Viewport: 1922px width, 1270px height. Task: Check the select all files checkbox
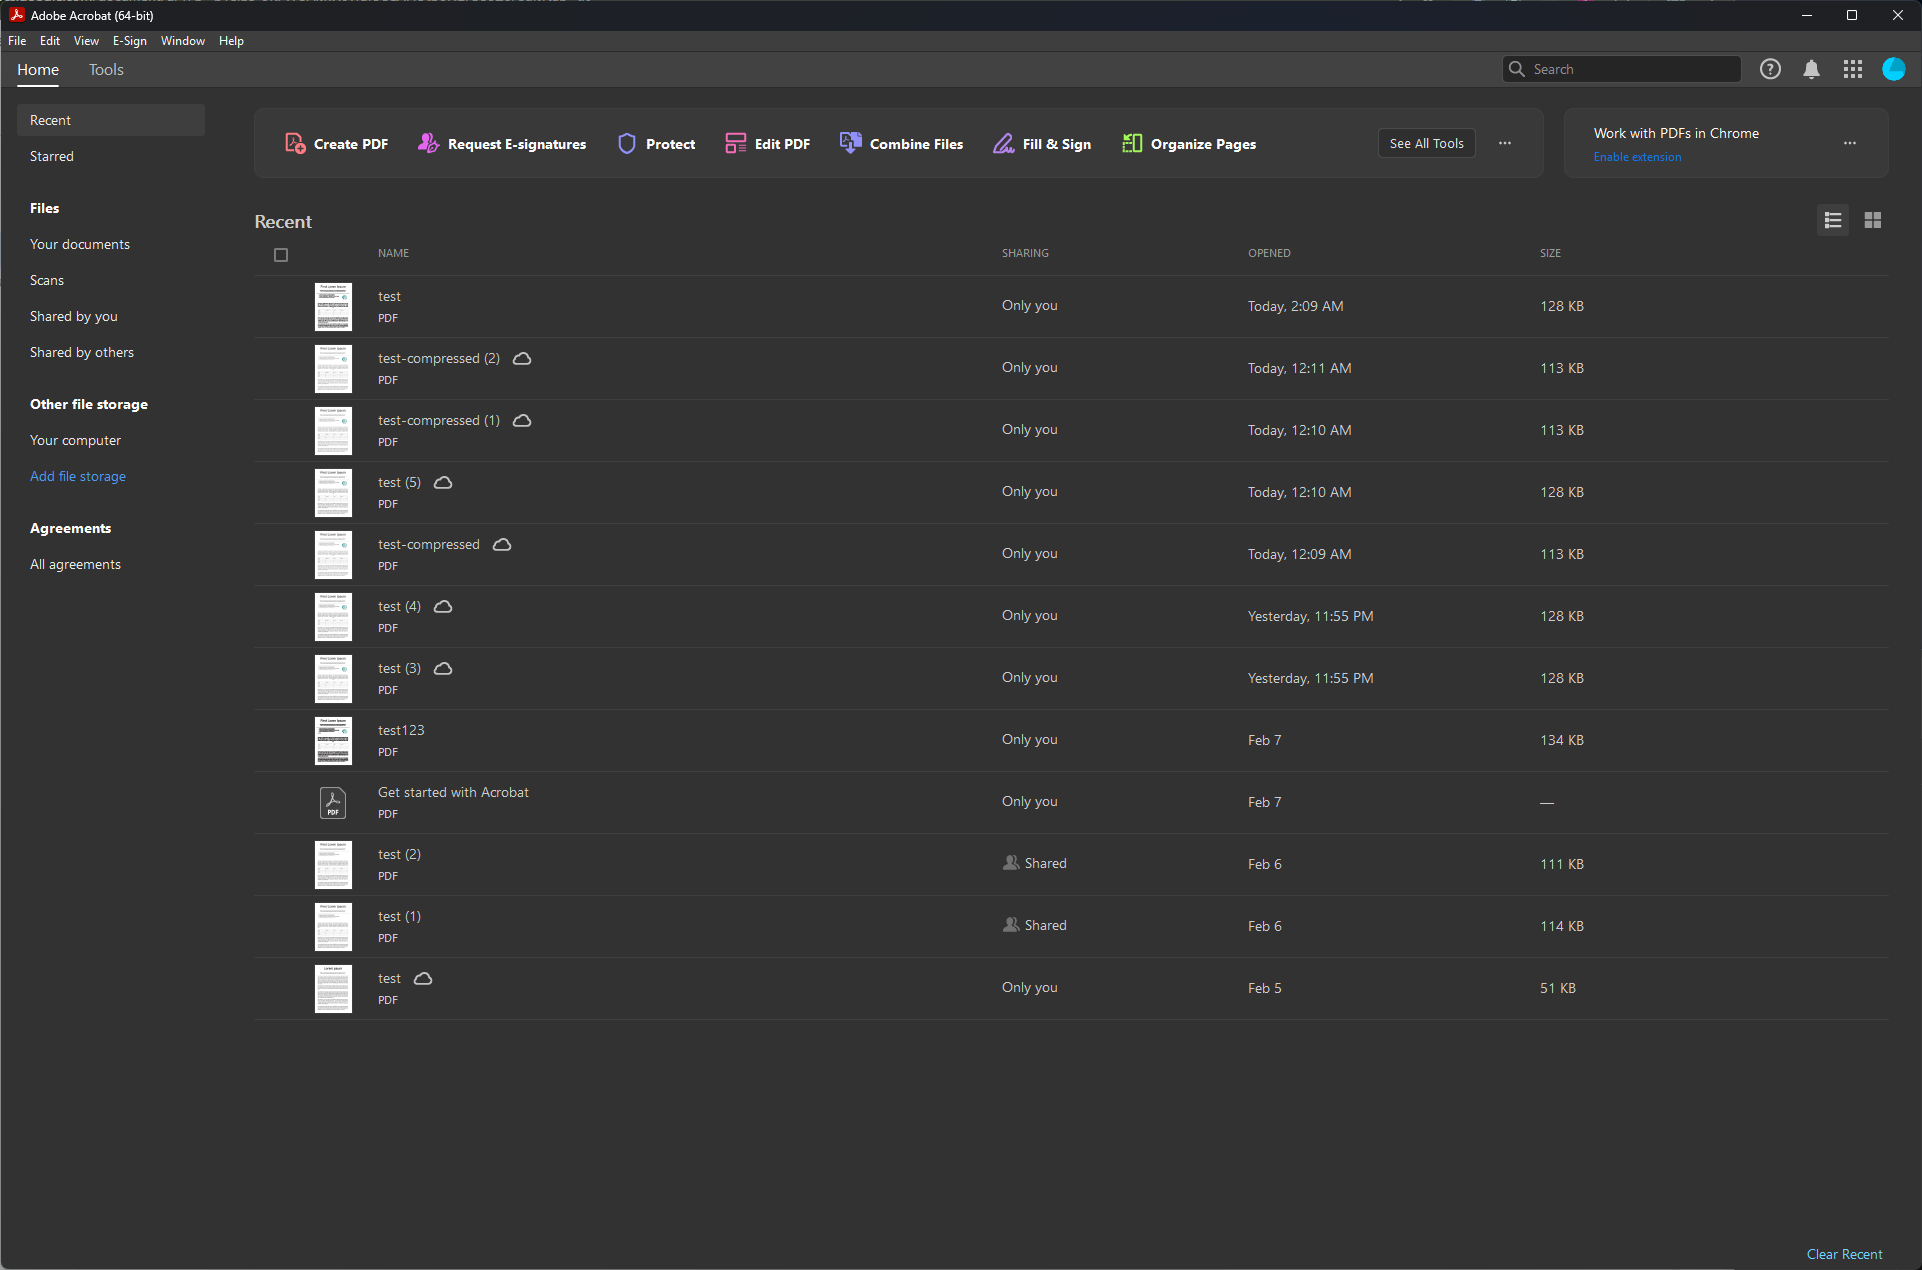(281, 255)
